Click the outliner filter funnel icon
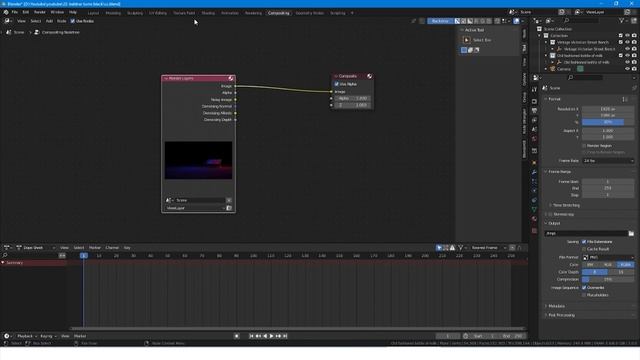Screen dimensions: 640x360 click(x=621, y=20)
